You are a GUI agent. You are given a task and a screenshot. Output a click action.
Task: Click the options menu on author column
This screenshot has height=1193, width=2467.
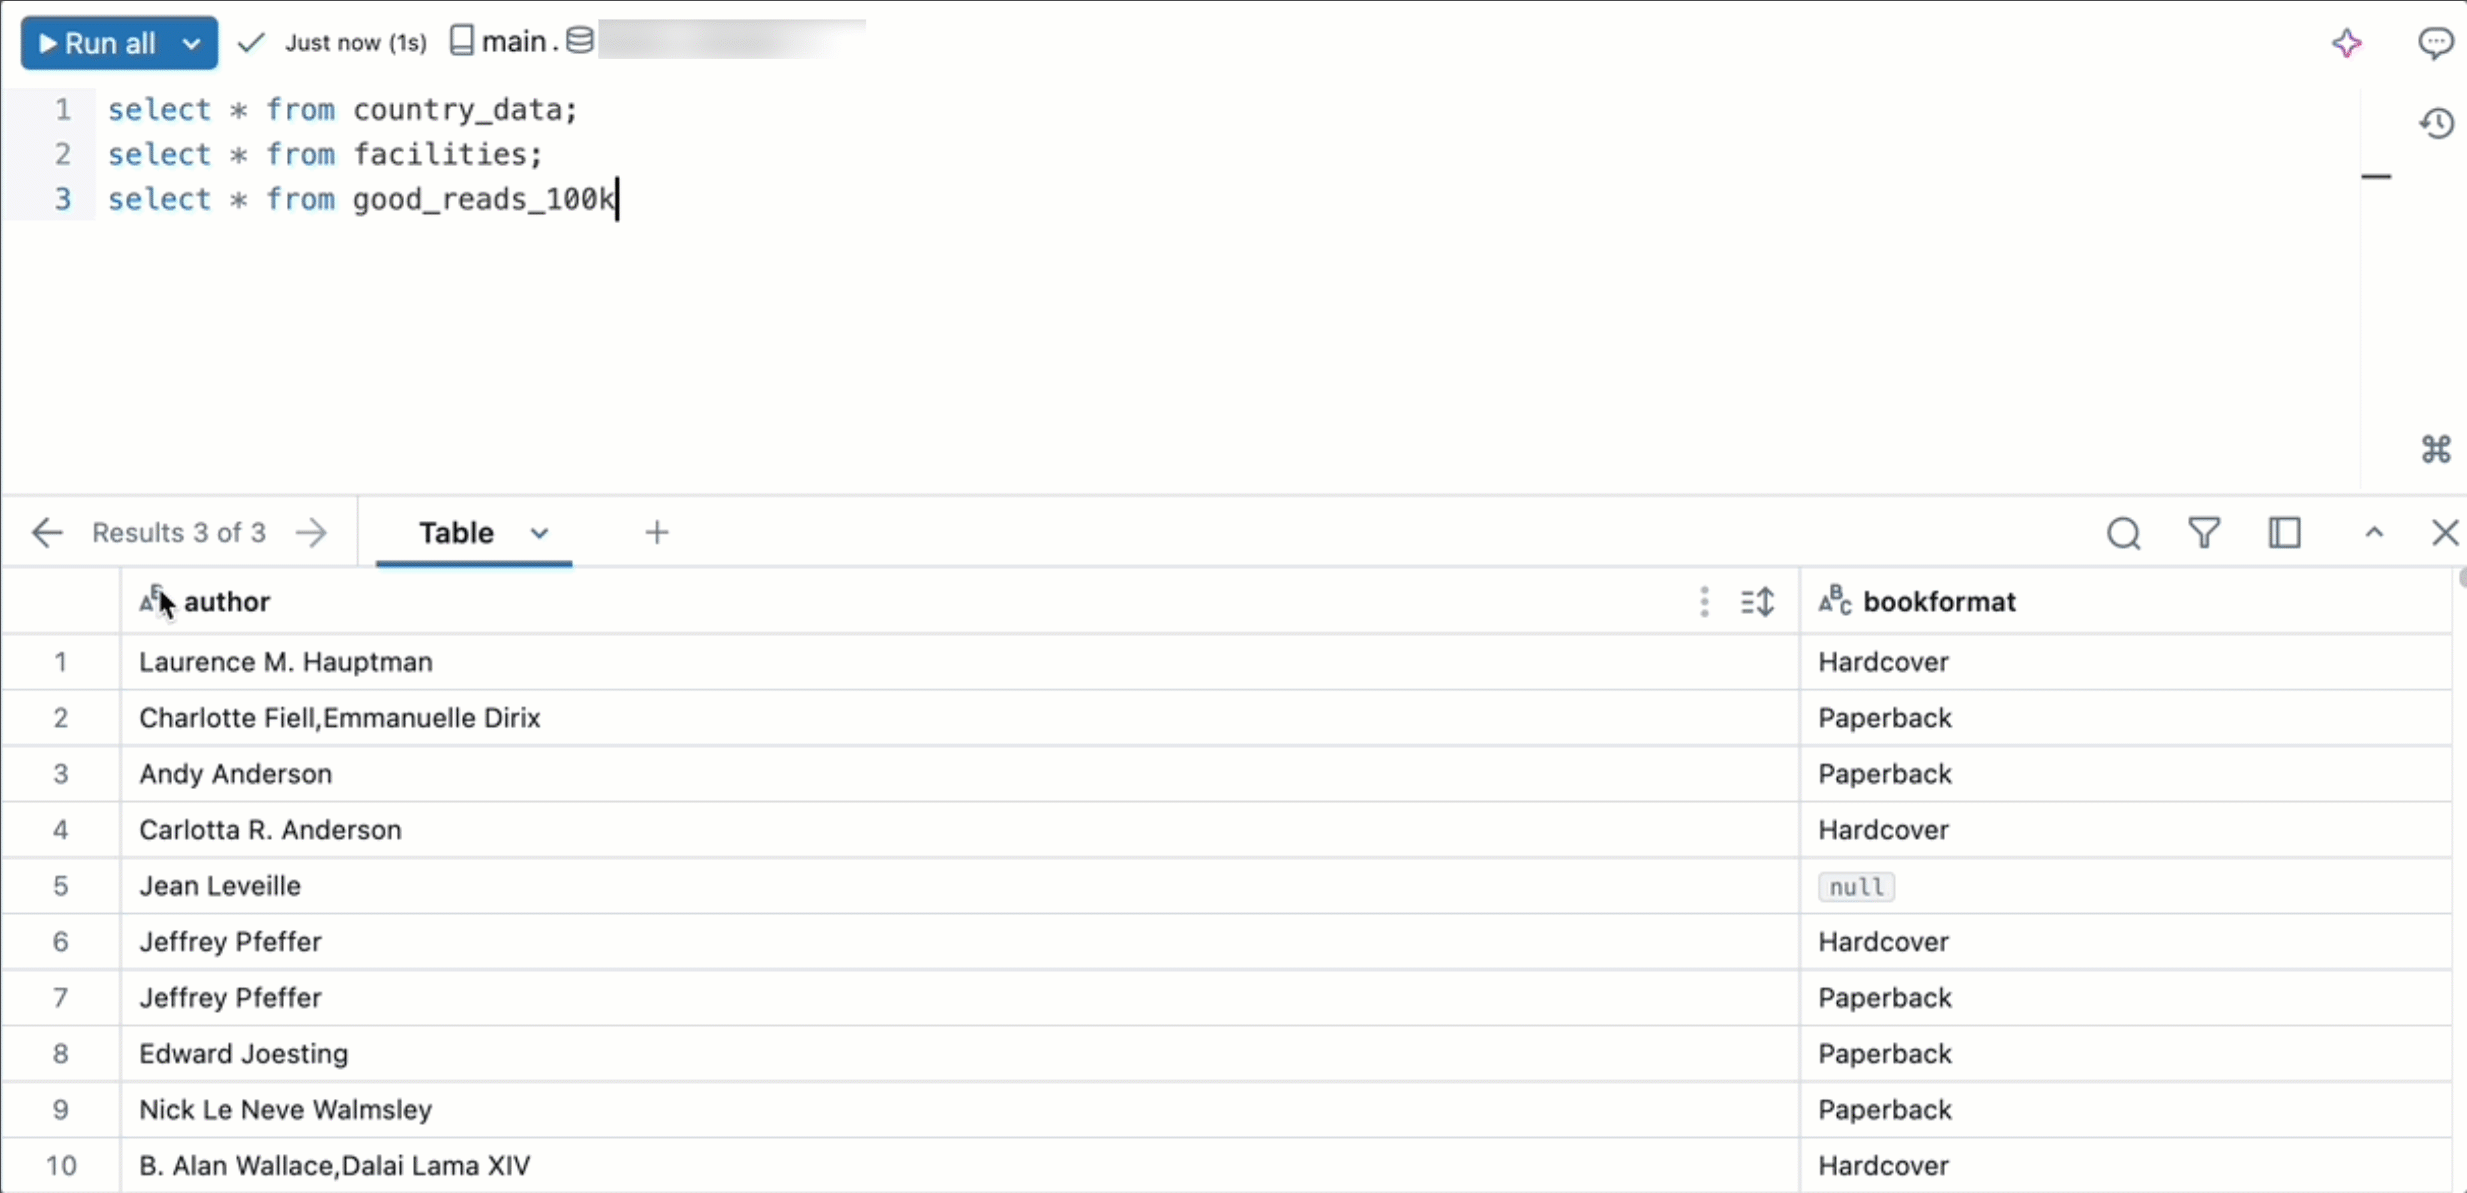pyautogui.click(x=1702, y=601)
